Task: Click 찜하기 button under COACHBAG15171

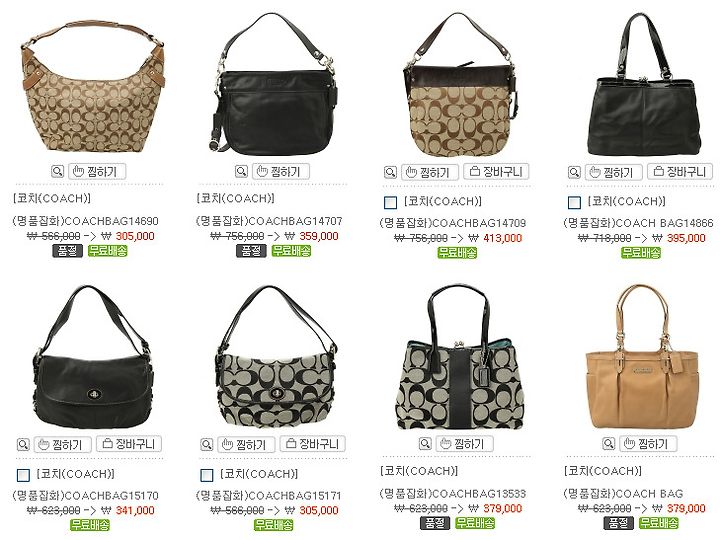Action: (246, 444)
